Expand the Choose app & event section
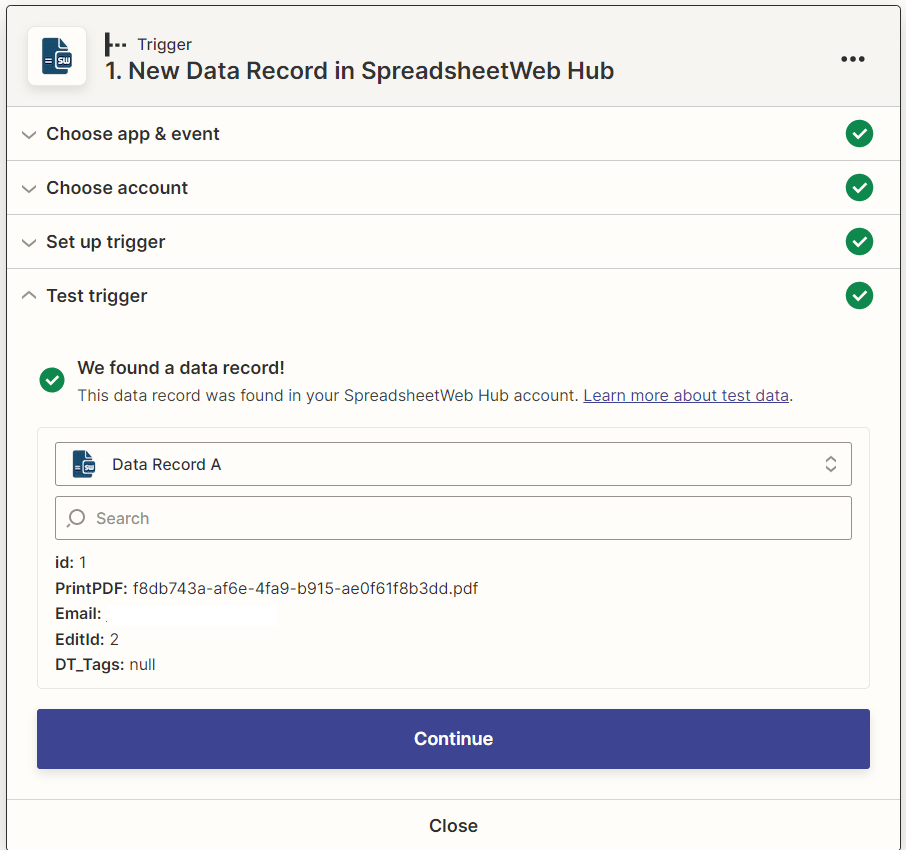906x850 pixels. point(132,134)
